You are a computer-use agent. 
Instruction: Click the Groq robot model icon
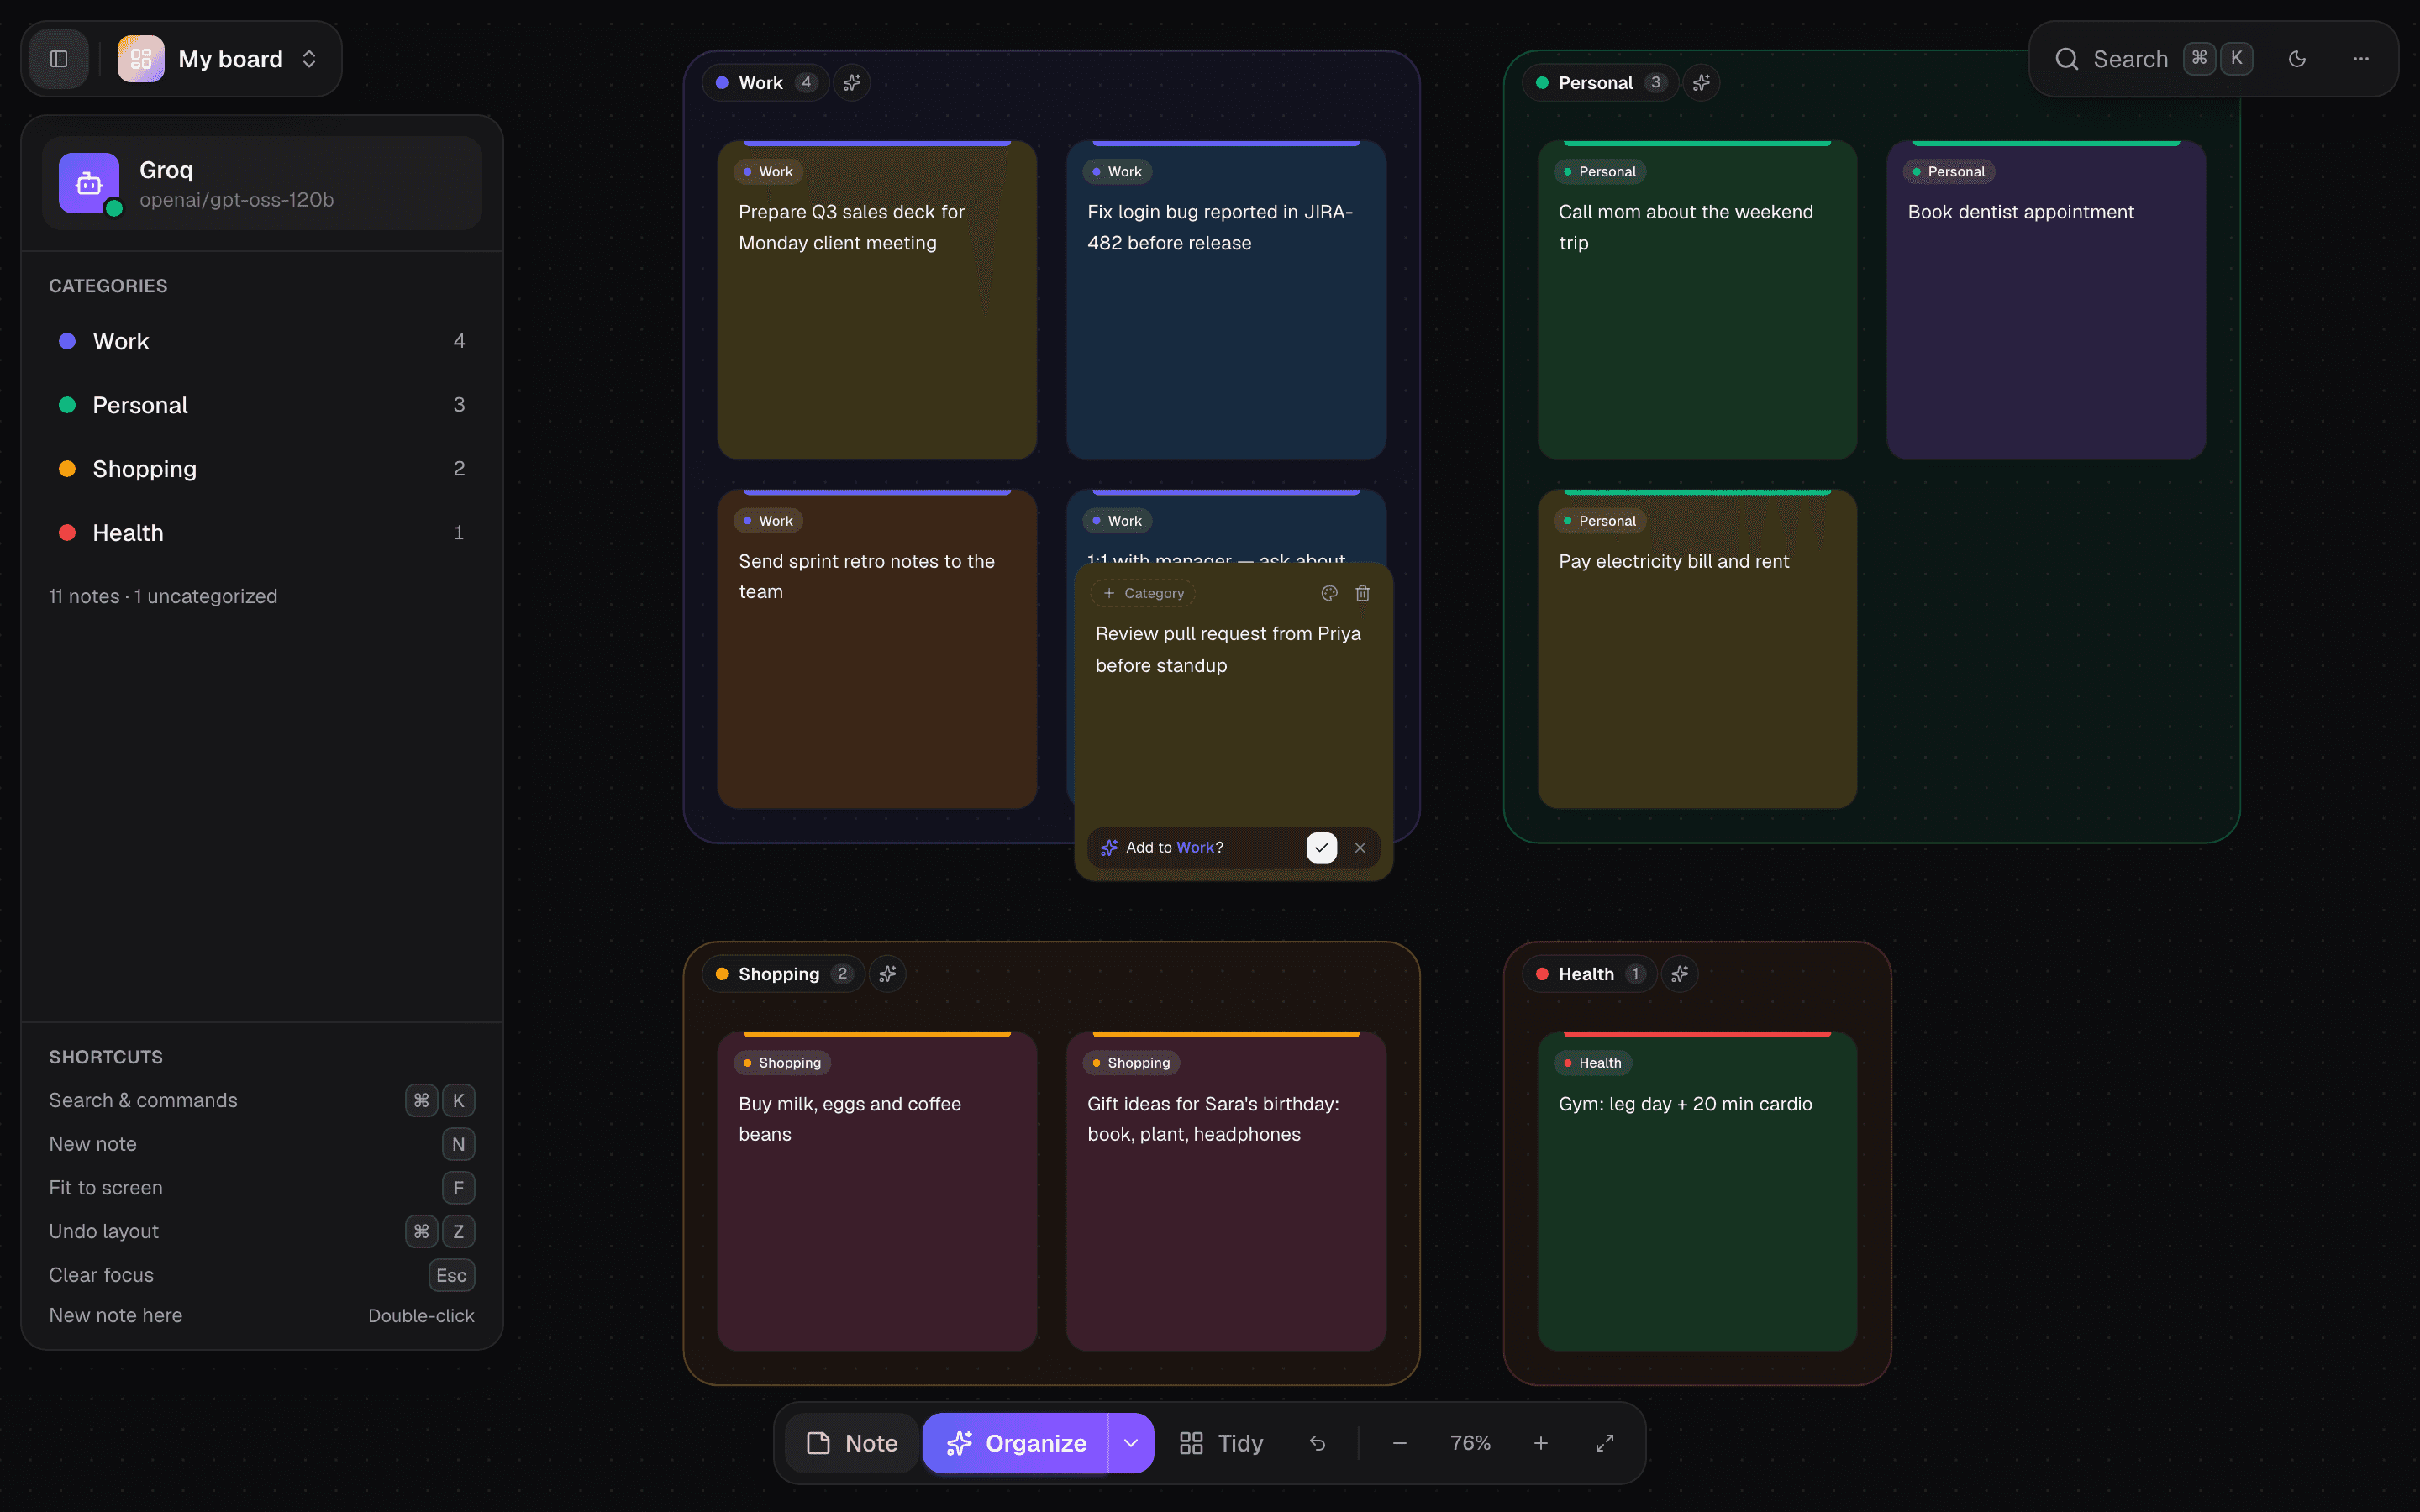[x=89, y=183]
